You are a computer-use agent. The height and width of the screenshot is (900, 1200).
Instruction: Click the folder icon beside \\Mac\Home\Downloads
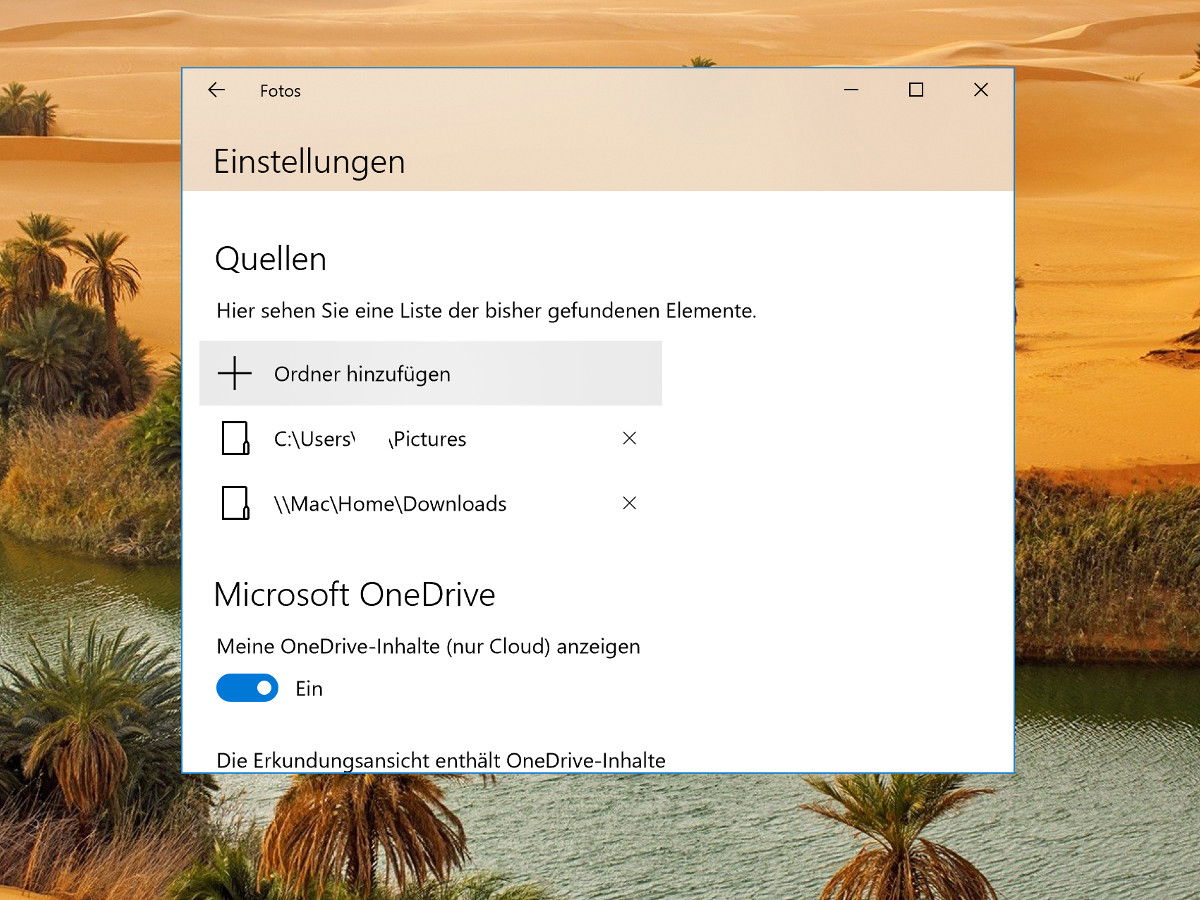(235, 503)
